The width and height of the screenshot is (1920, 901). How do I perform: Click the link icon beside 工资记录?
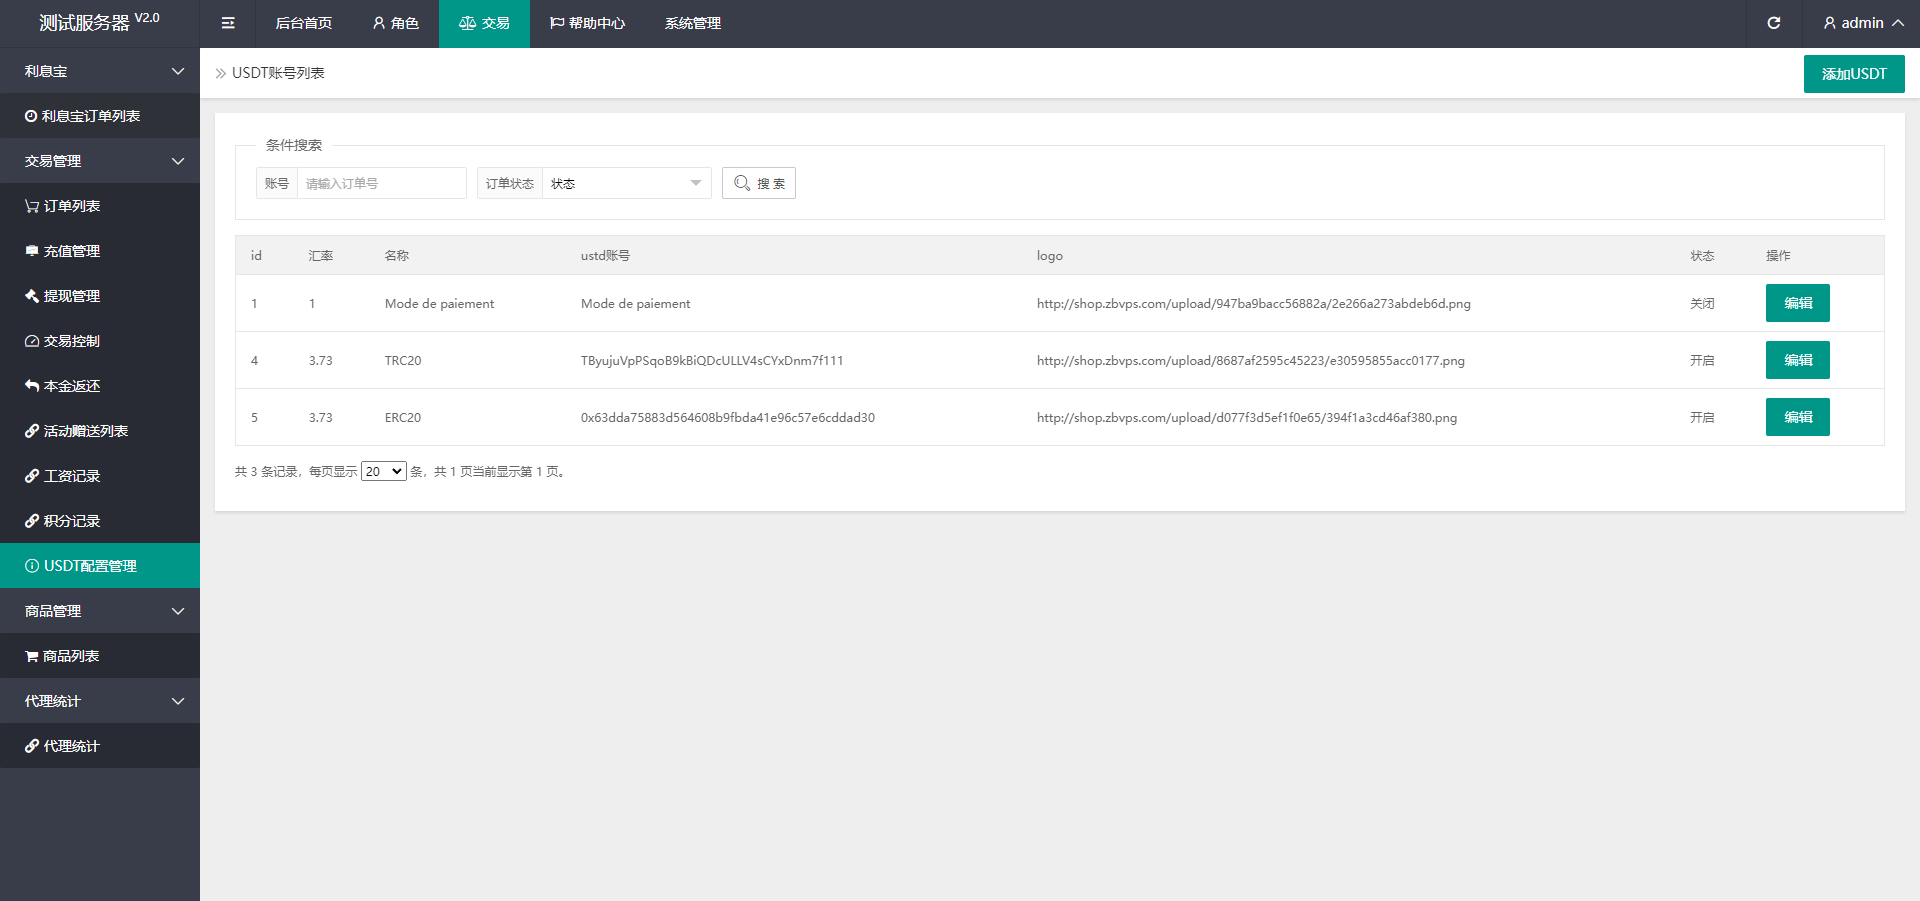tap(32, 476)
